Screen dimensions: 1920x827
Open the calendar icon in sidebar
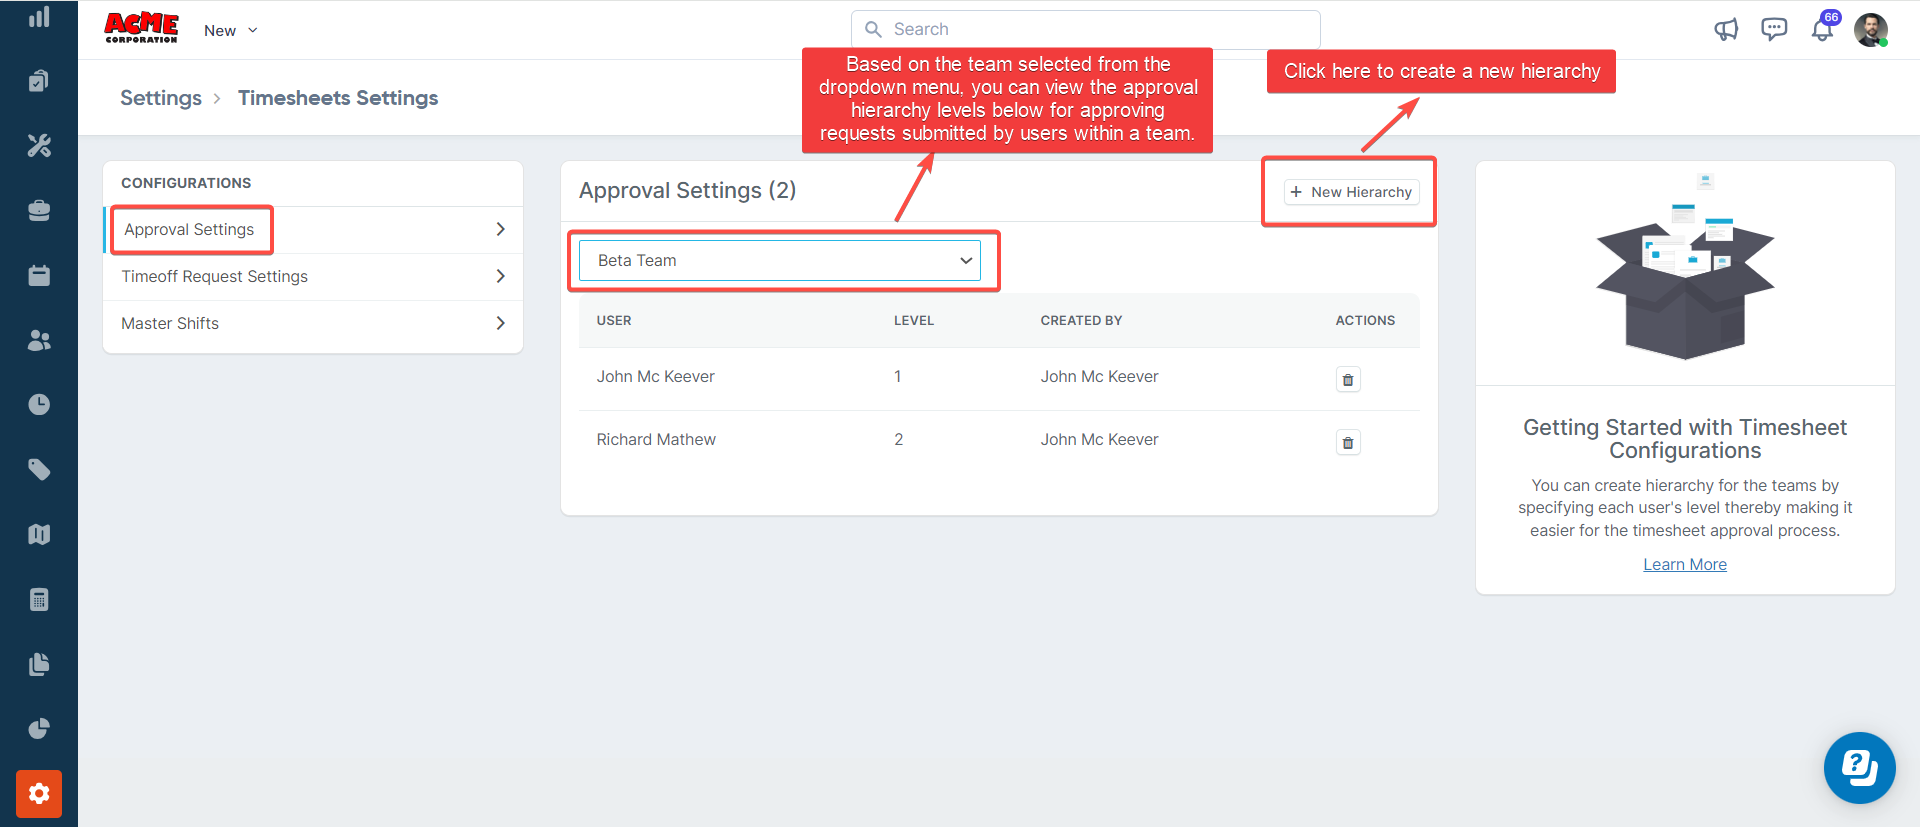(39, 276)
